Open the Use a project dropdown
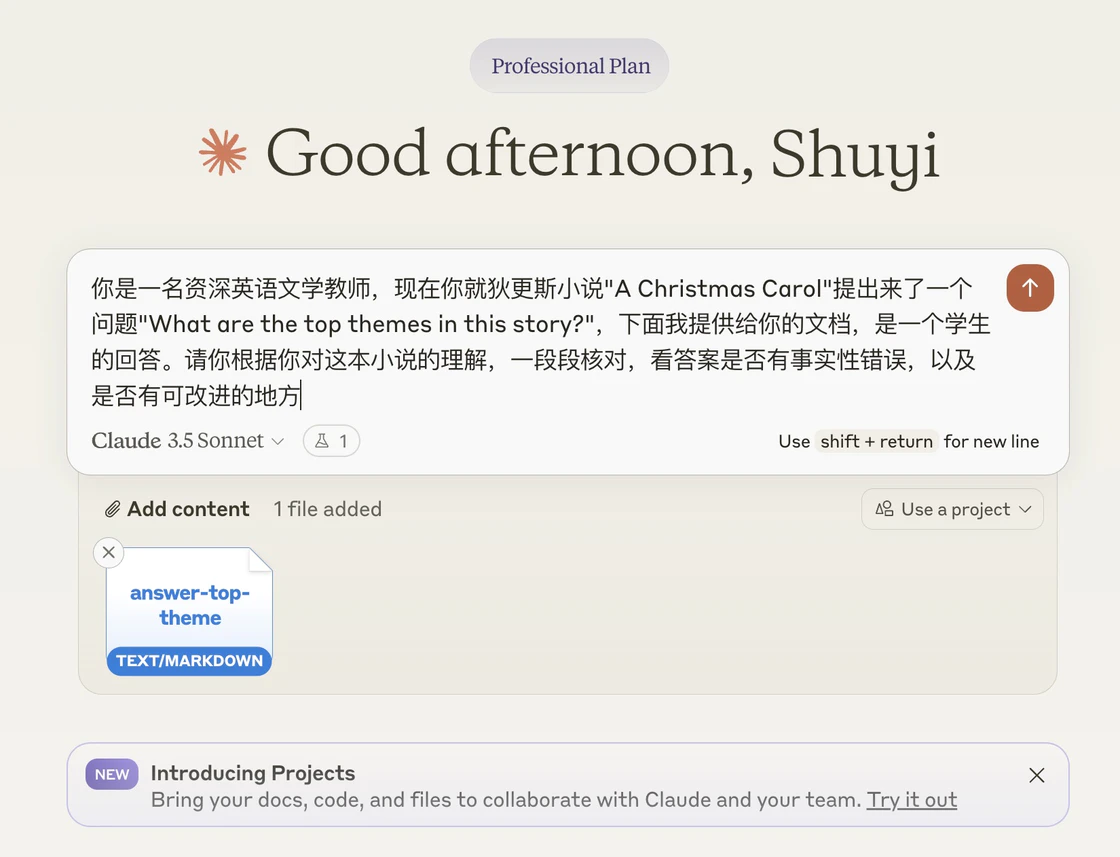1120x857 pixels. (952, 509)
